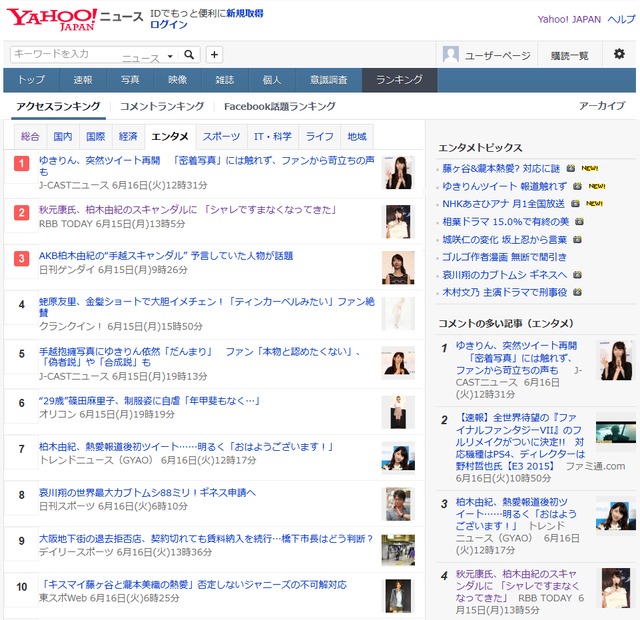The height and width of the screenshot is (620, 640).
Task: Open the アーカイブ link
Action: pyautogui.click(x=602, y=106)
